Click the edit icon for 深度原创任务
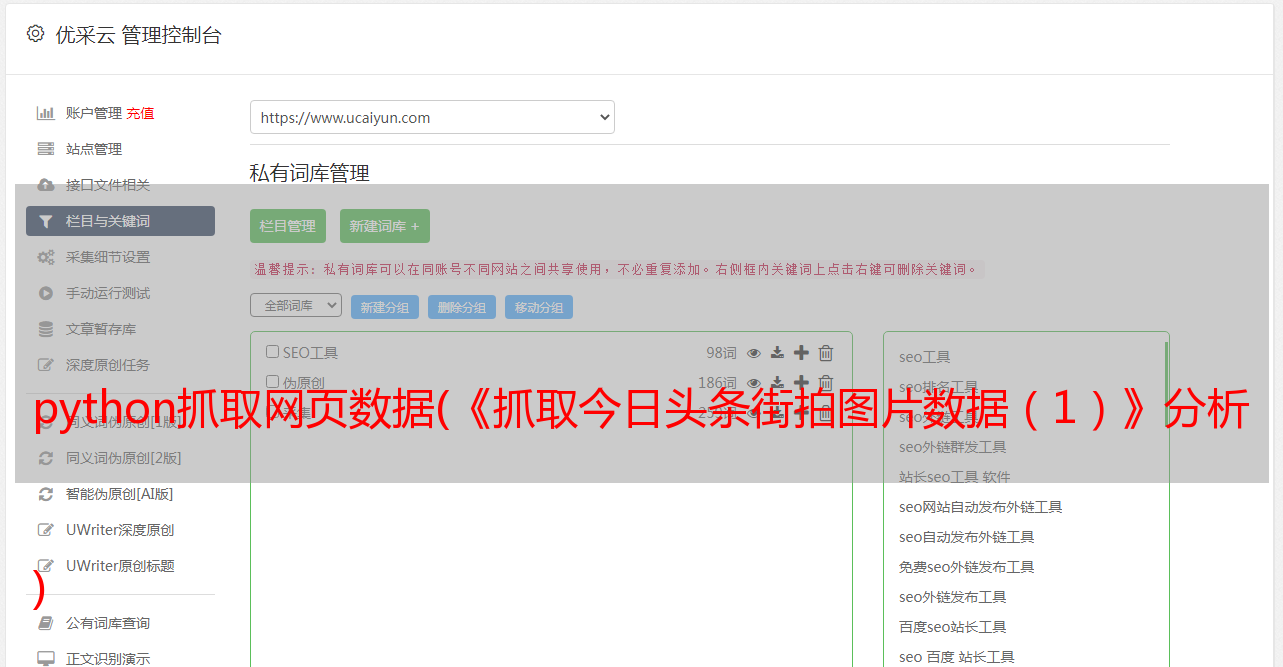 (46, 365)
